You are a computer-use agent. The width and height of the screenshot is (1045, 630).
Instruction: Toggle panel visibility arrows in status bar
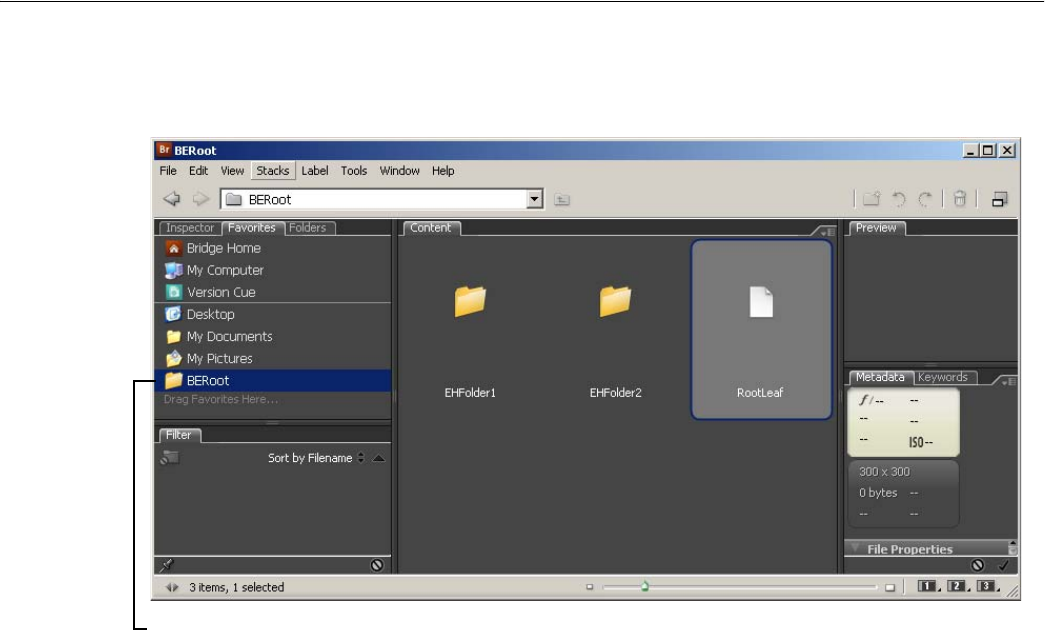pyautogui.click(x=172, y=587)
